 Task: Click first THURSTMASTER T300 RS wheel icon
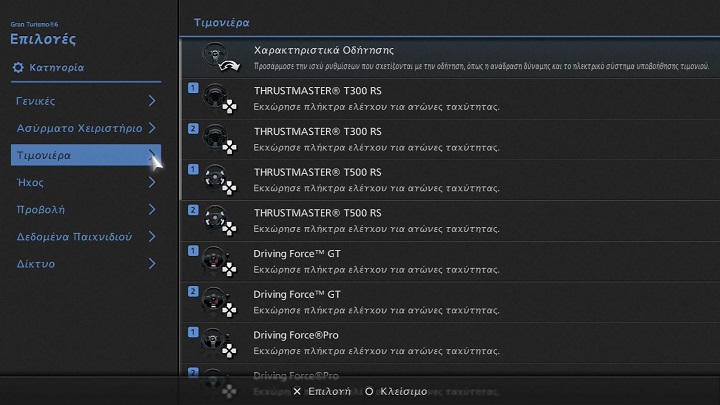[217, 99]
